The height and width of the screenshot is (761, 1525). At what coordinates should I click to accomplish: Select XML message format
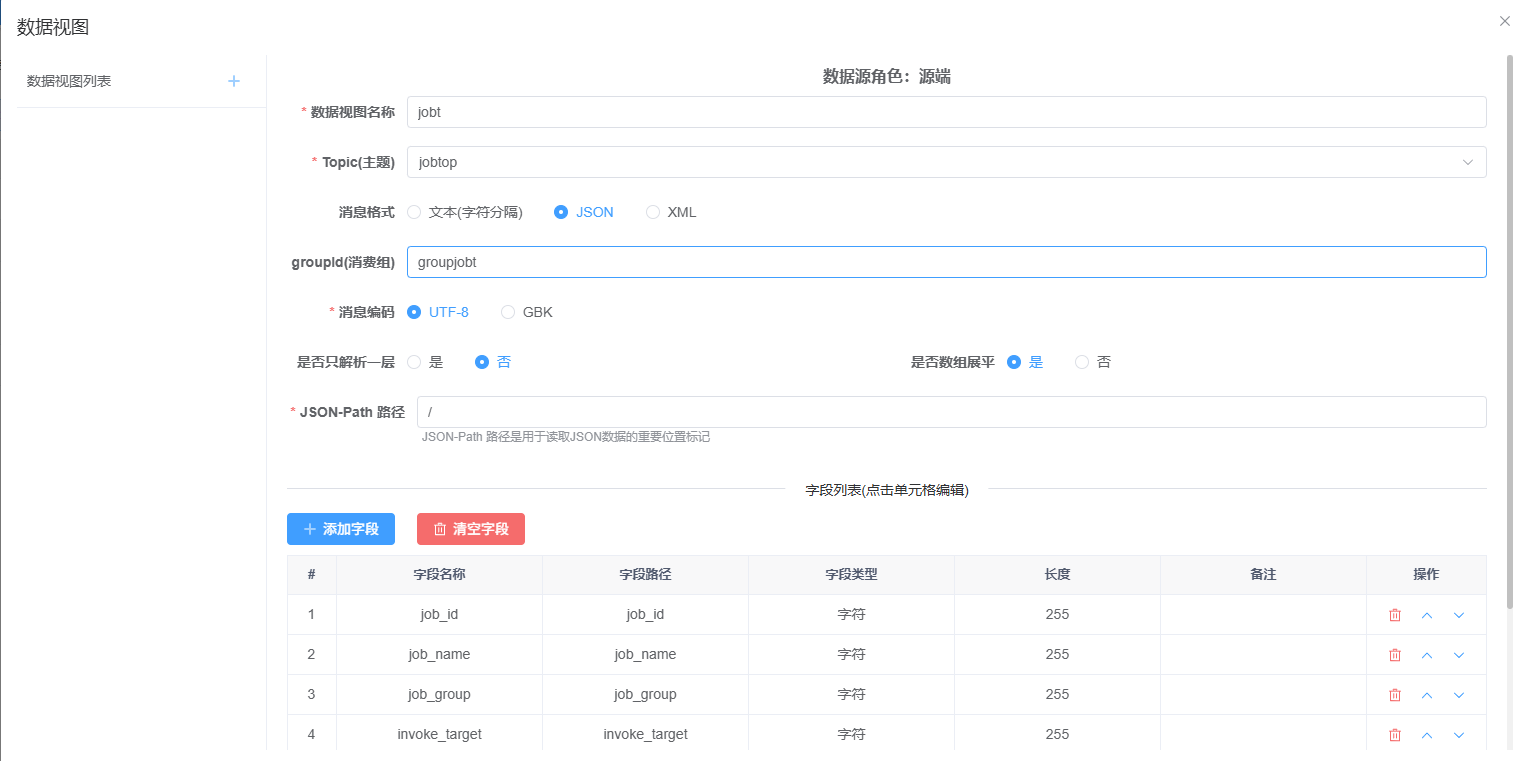(654, 212)
